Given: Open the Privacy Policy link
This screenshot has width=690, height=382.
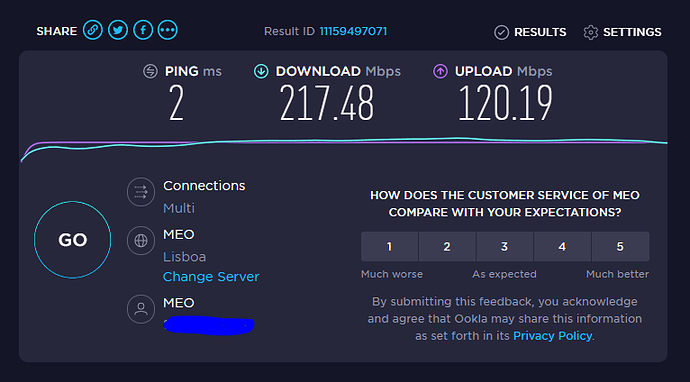Looking at the screenshot, I should 553,336.
